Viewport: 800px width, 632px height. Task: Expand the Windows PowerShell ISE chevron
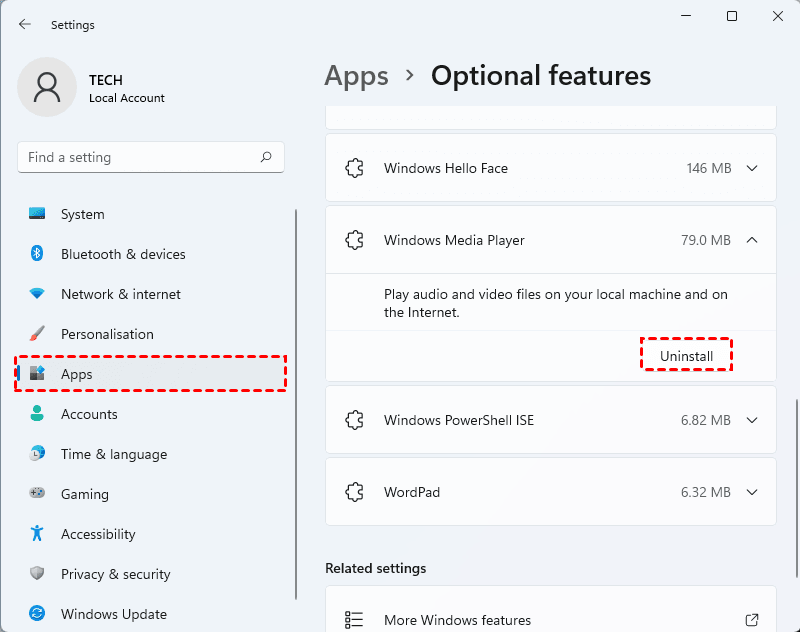coord(752,421)
